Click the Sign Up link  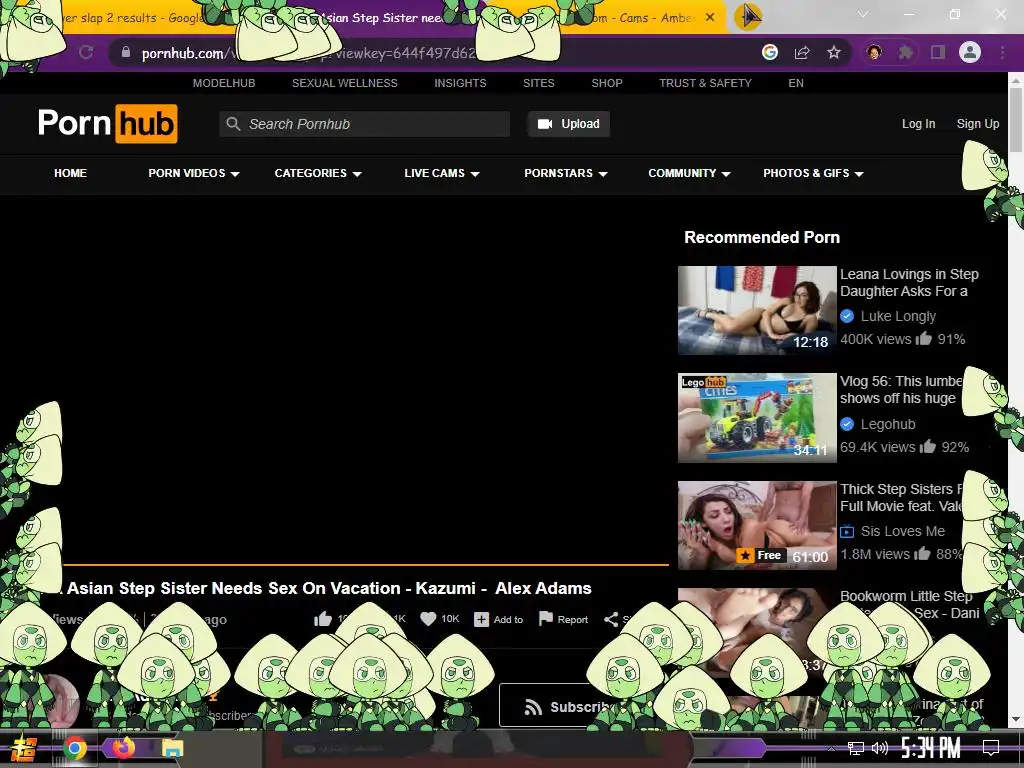click(978, 123)
